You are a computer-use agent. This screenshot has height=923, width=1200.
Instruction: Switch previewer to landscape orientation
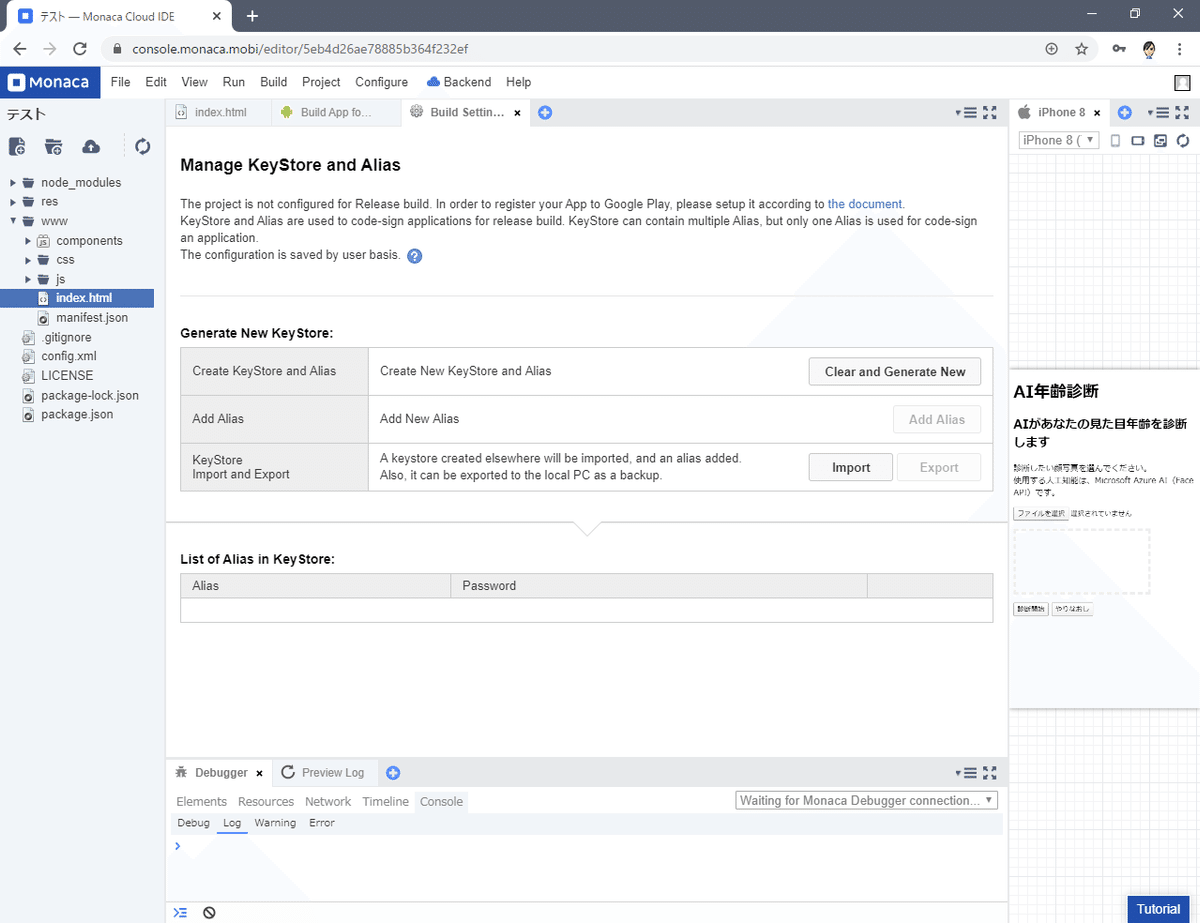(1138, 141)
